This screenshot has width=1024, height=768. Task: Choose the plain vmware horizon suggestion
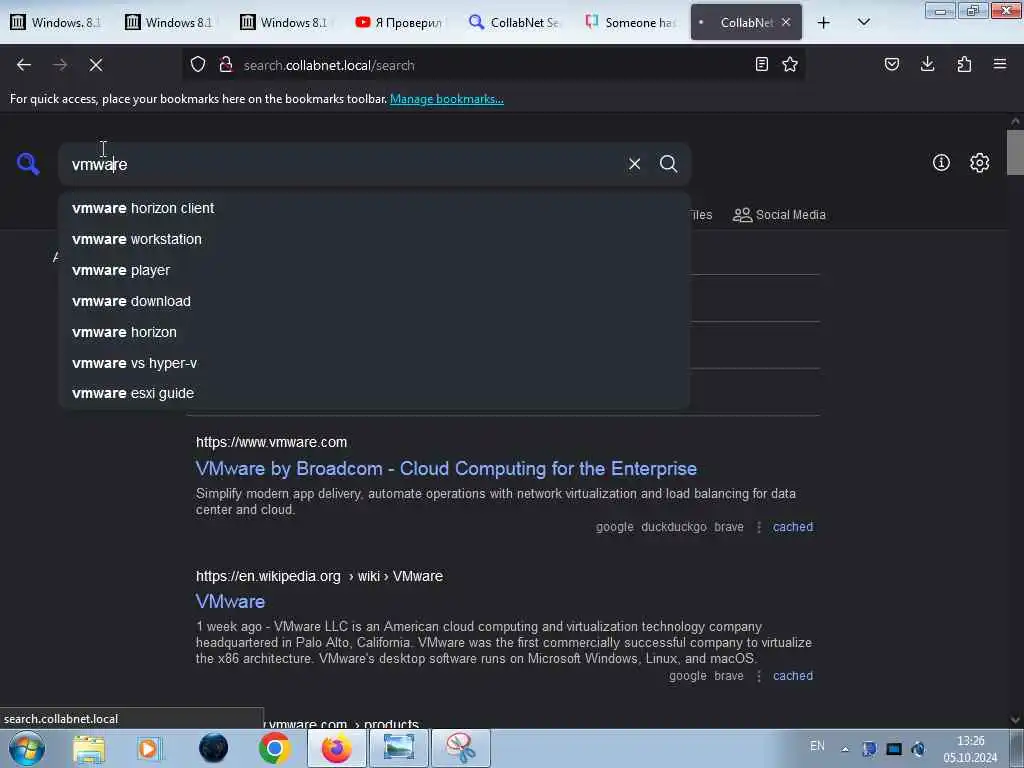coord(374,332)
